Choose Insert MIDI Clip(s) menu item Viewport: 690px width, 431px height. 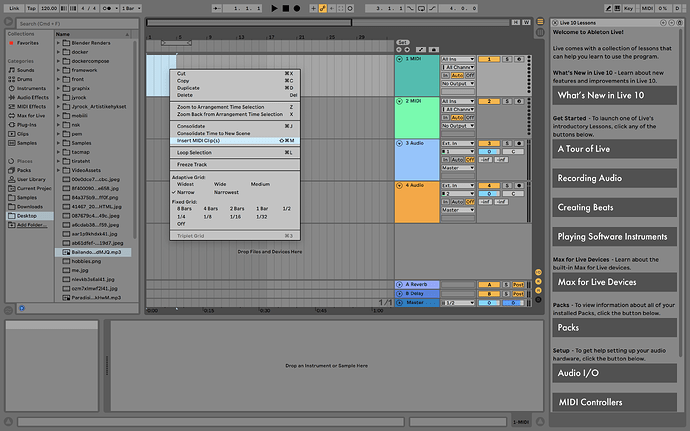235,141
